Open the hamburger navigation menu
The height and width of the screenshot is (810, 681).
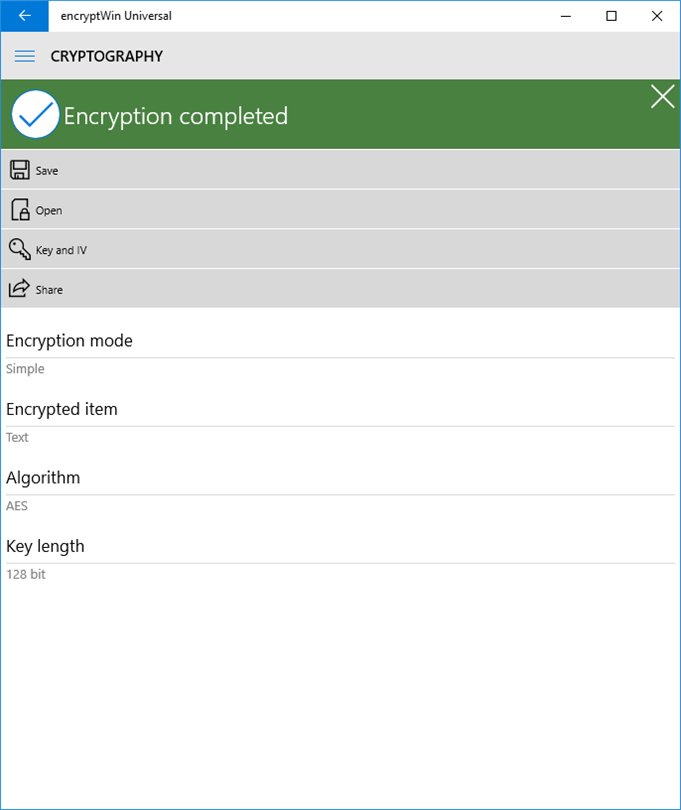[x=25, y=56]
